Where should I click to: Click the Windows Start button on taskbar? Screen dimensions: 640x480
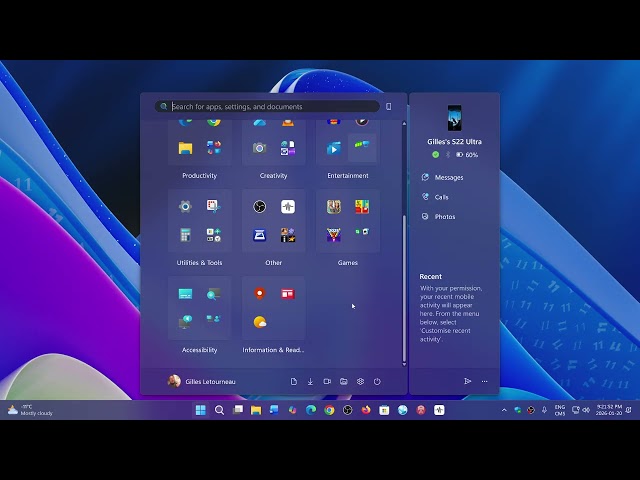[x=200, y=410]
